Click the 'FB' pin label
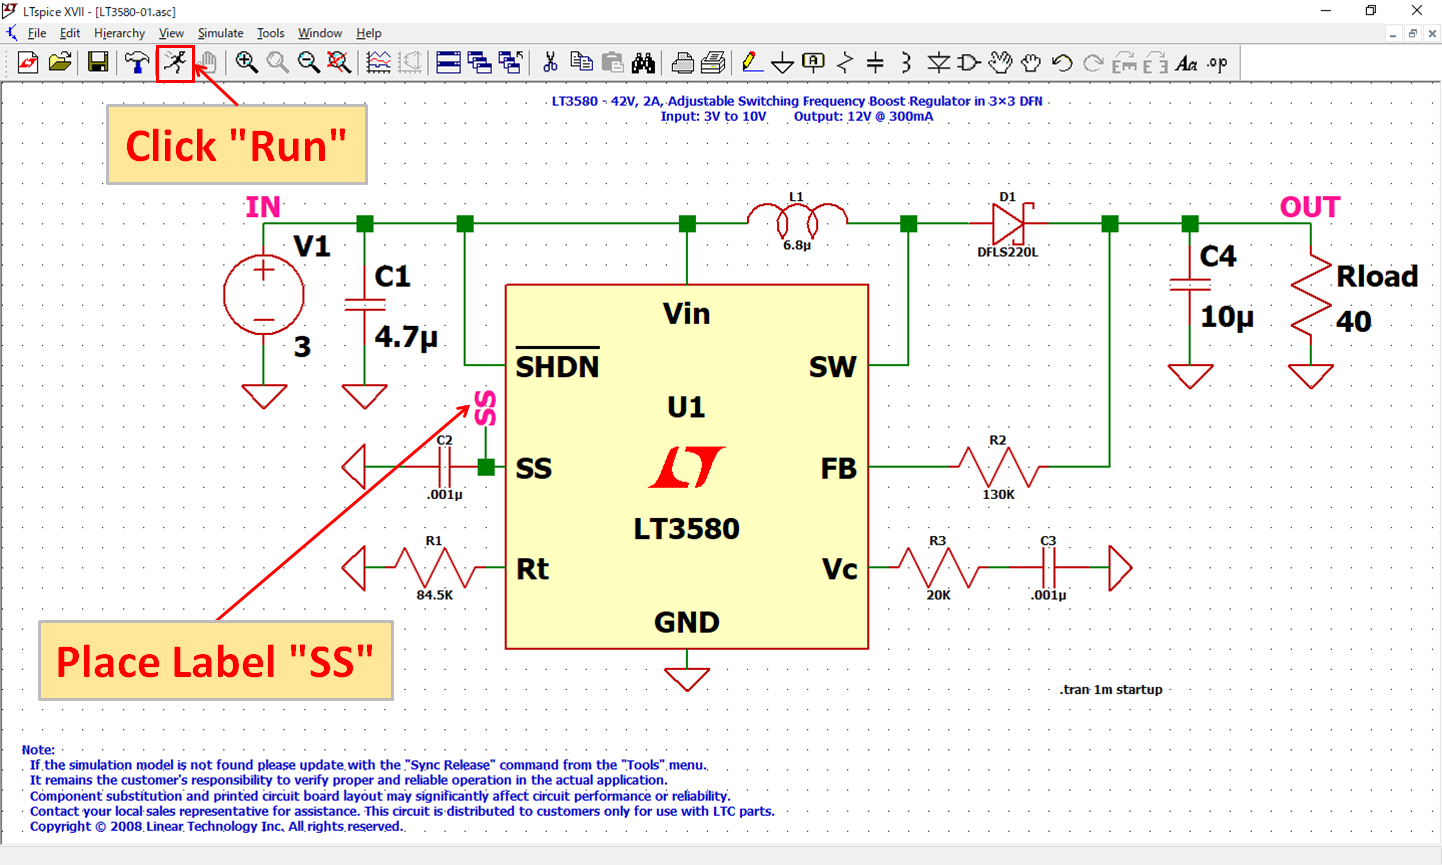Screen dimensions: 1442x865 tap(839, 468)
